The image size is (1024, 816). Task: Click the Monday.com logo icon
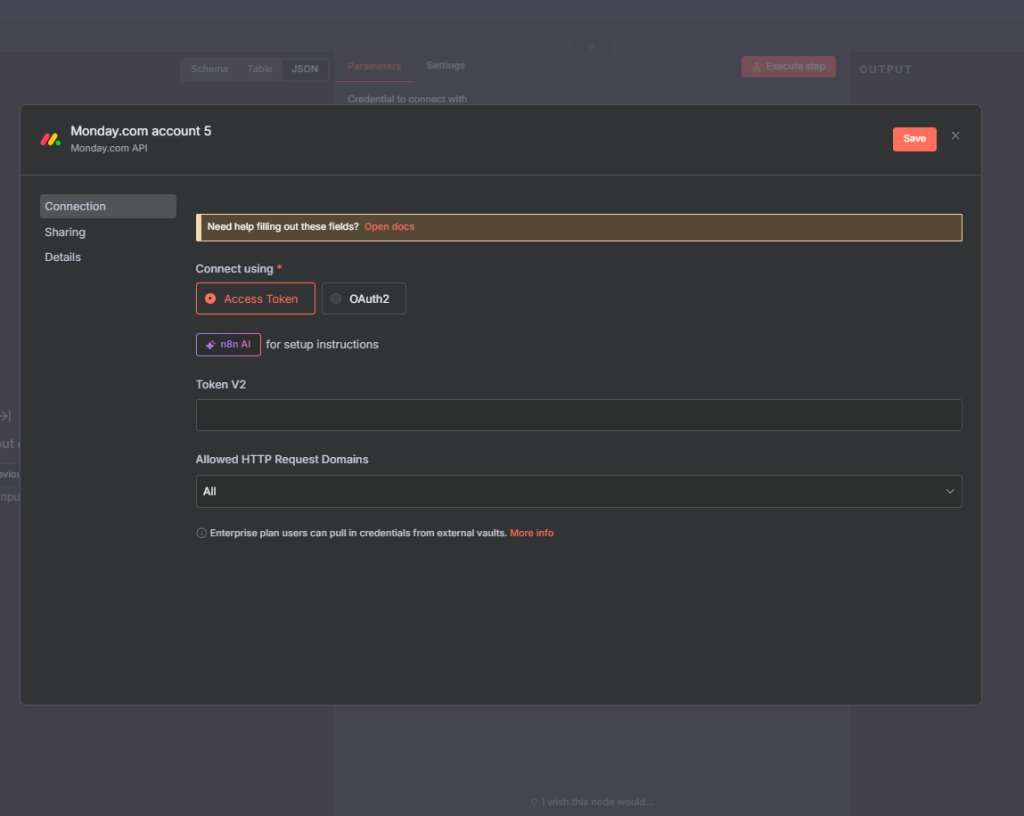pyautogui.click(x=50, y=139)
